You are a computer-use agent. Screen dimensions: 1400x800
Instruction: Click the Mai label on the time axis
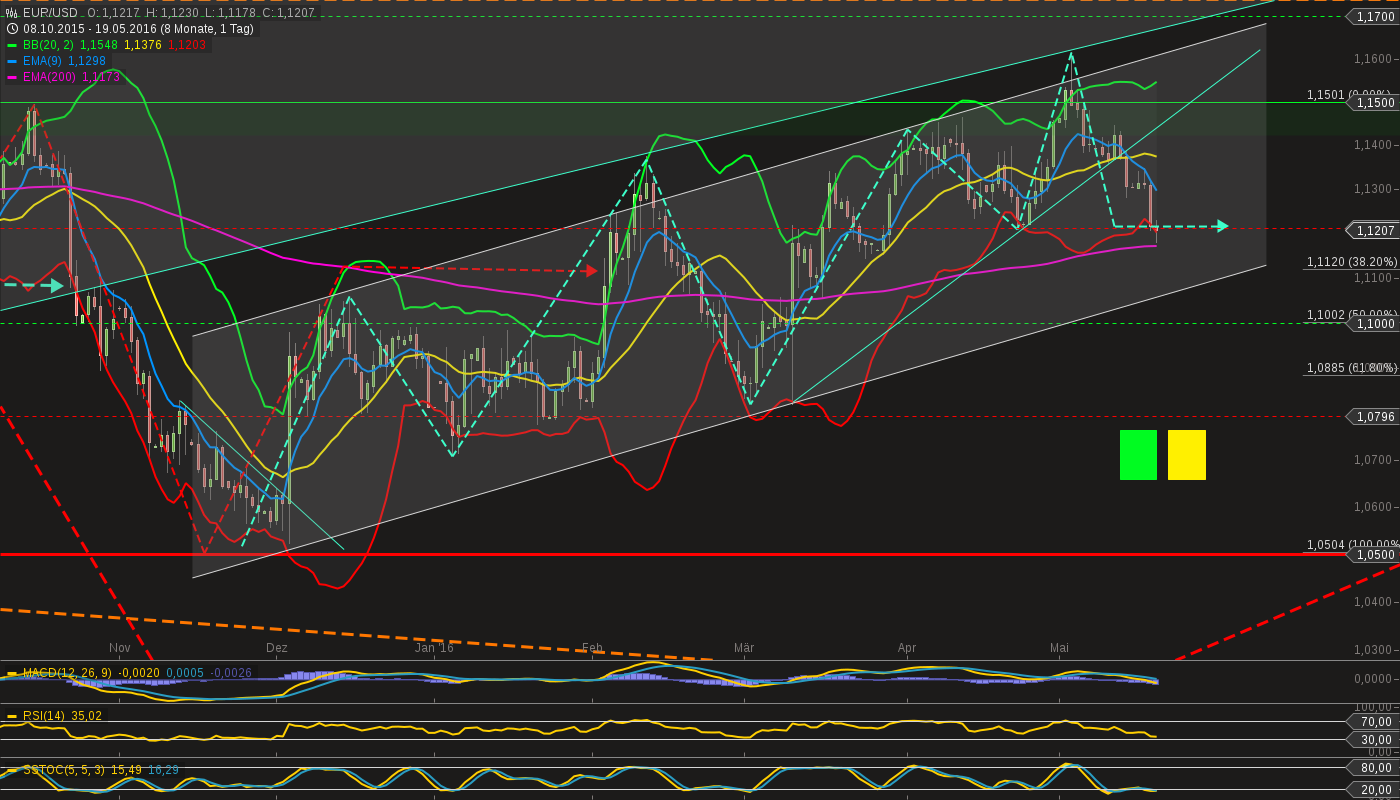(x=1059, y=648)
